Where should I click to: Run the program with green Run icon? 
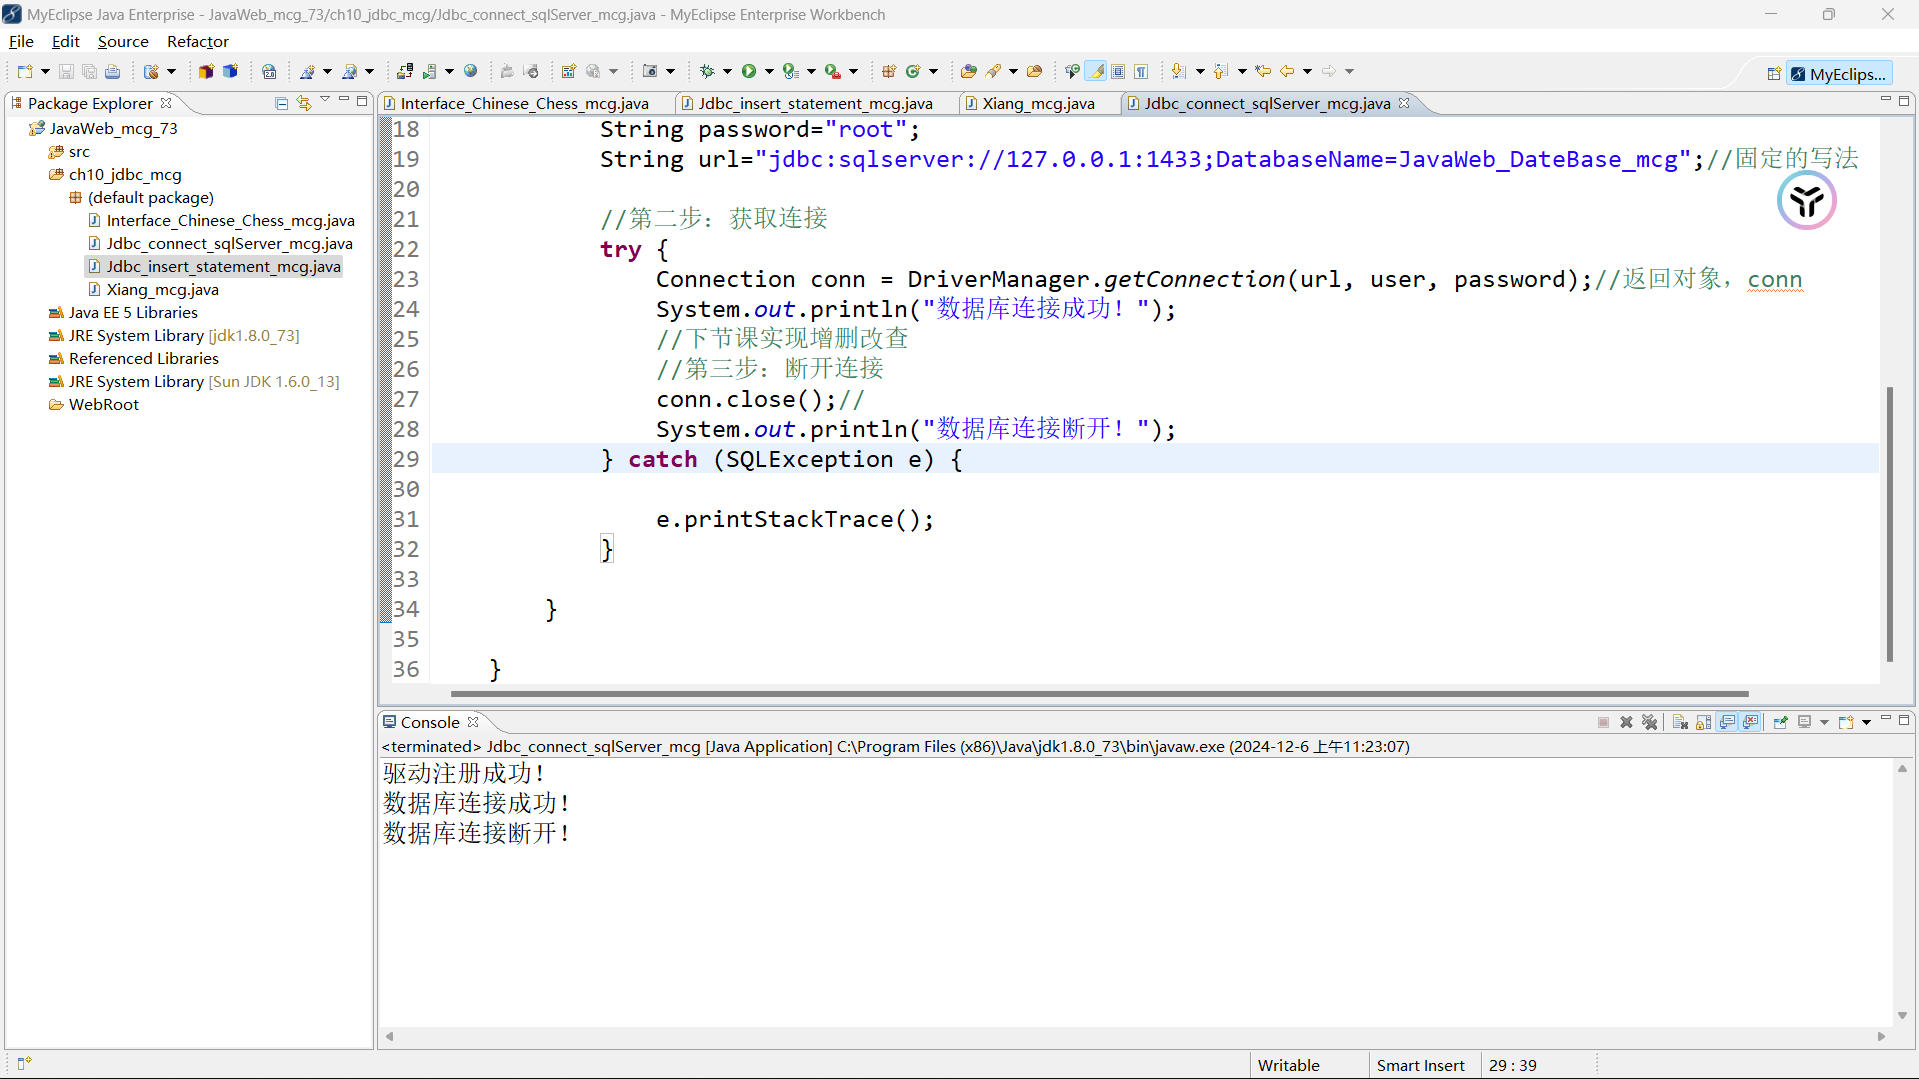(749, 71)
